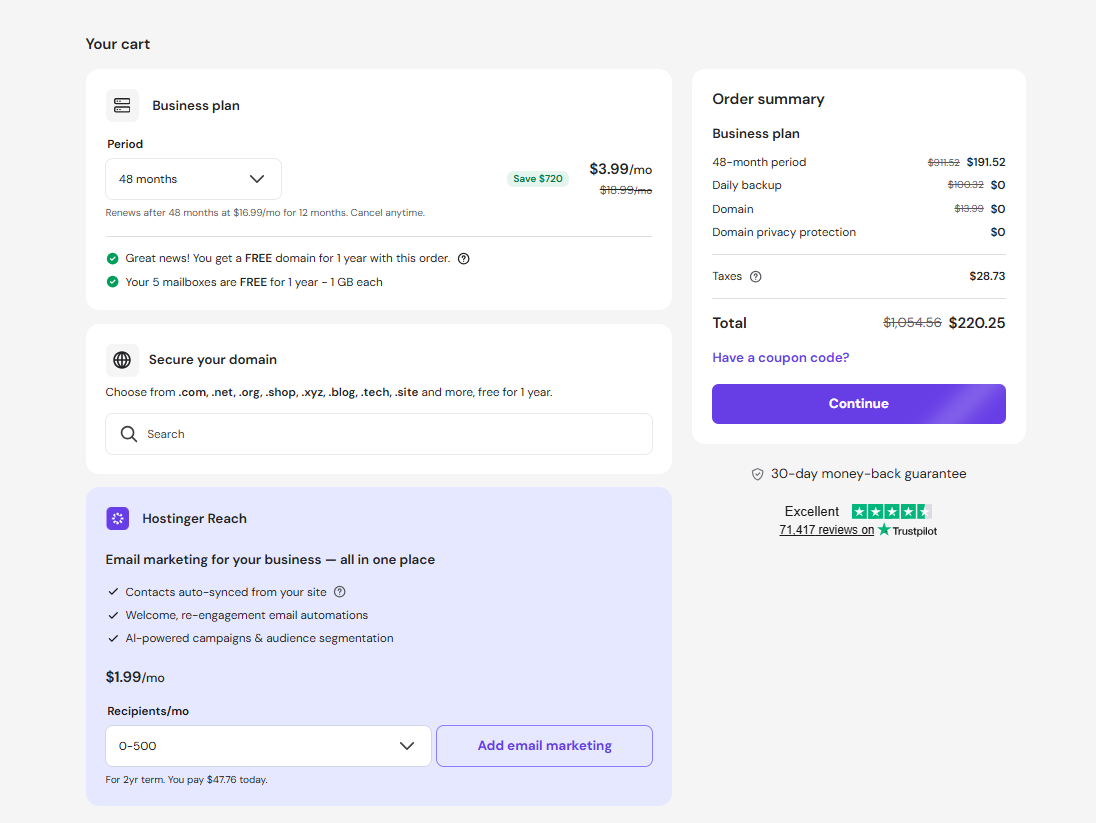Click the Daily backup row label
This screenshot has width=1096, height=823.
coord(747,185)
